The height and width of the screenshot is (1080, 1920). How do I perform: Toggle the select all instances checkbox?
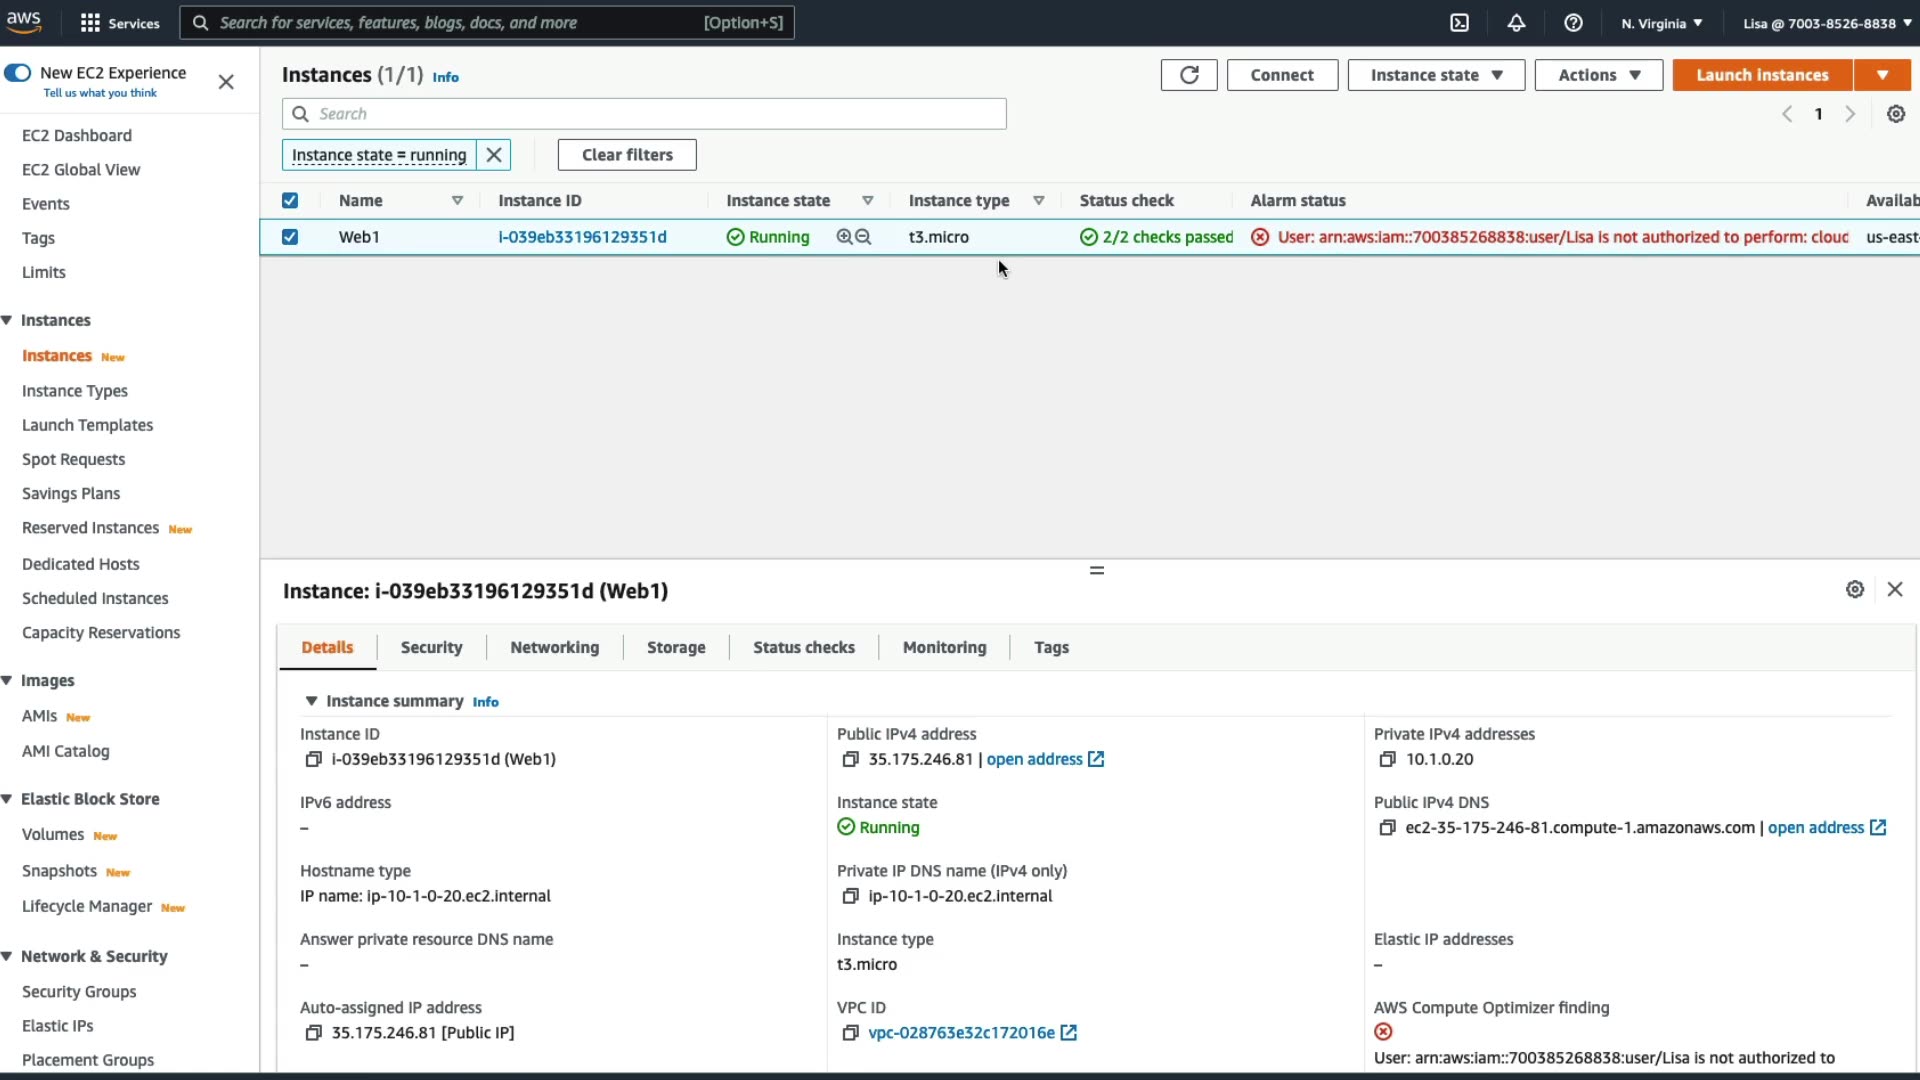[290, 201]
